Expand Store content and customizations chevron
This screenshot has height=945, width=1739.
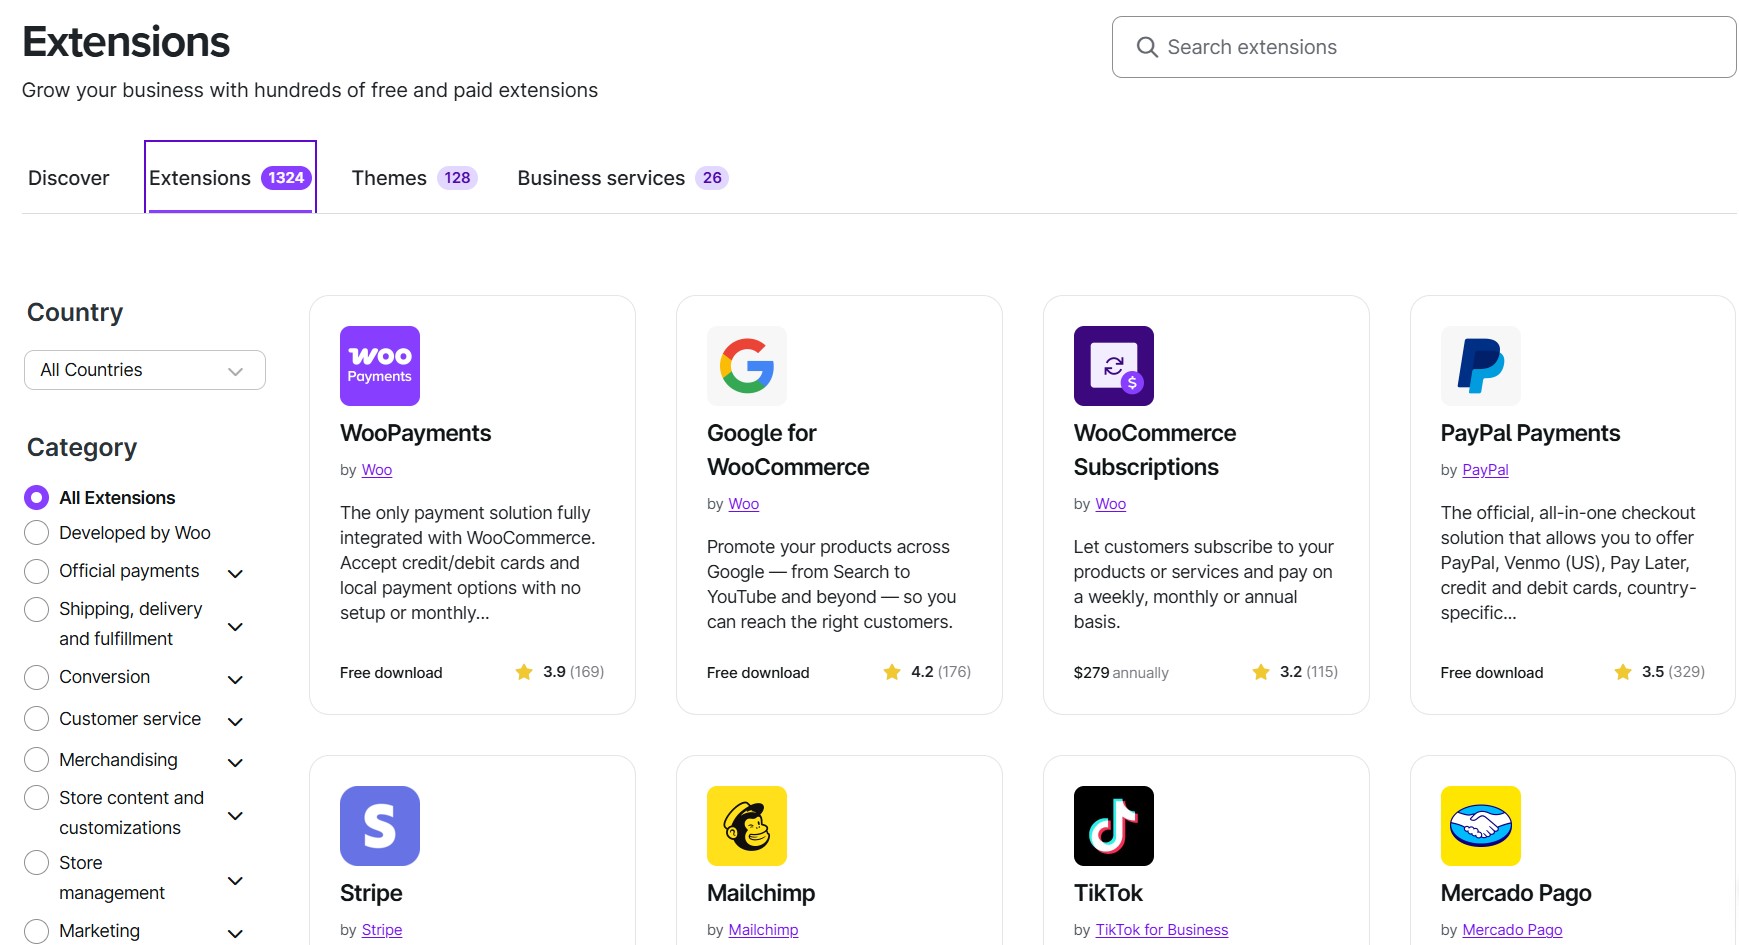tap(236, 816)
